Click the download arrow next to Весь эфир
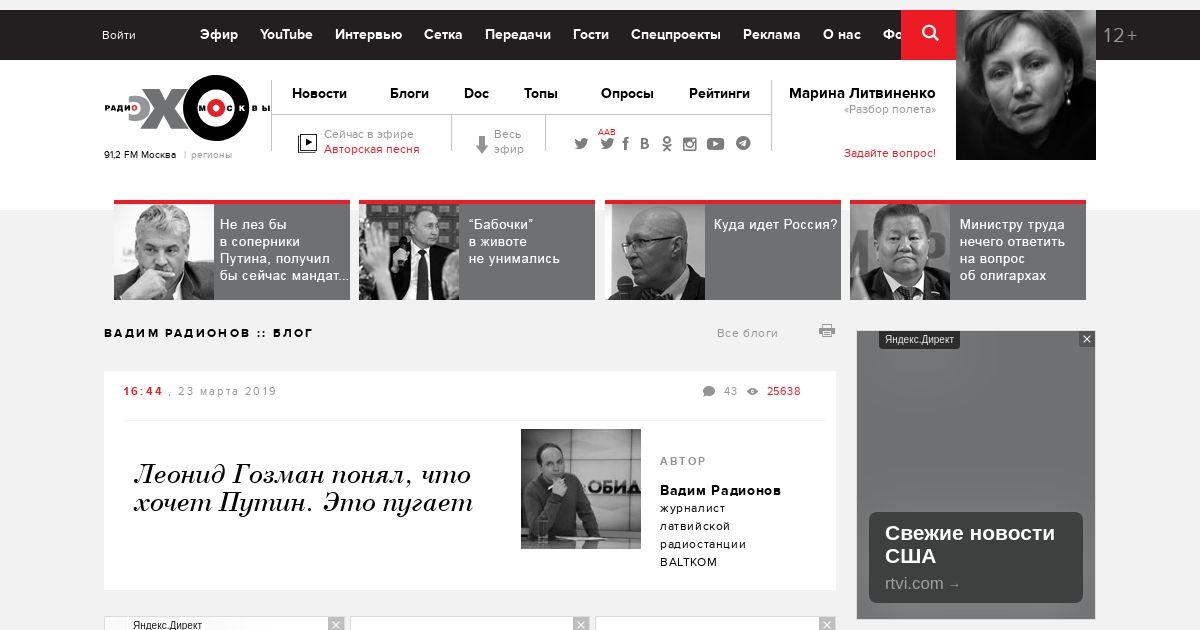Image resolution: width=1200 pixels, height=630 pixels. (481, 144)
